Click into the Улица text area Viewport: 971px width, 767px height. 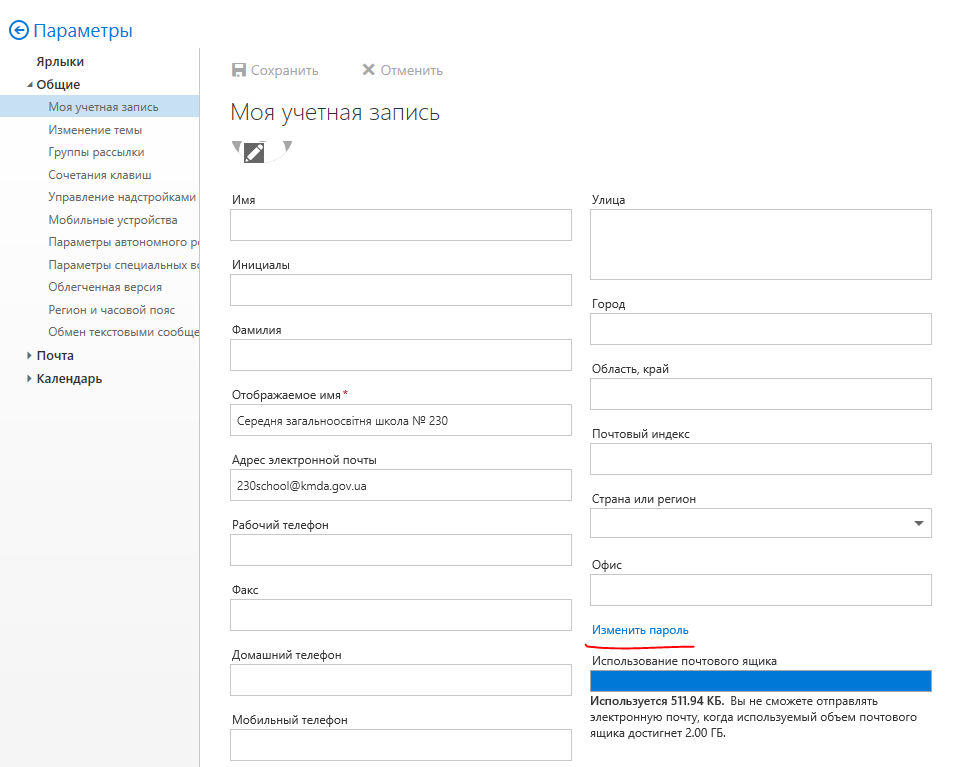pos(760,244)
